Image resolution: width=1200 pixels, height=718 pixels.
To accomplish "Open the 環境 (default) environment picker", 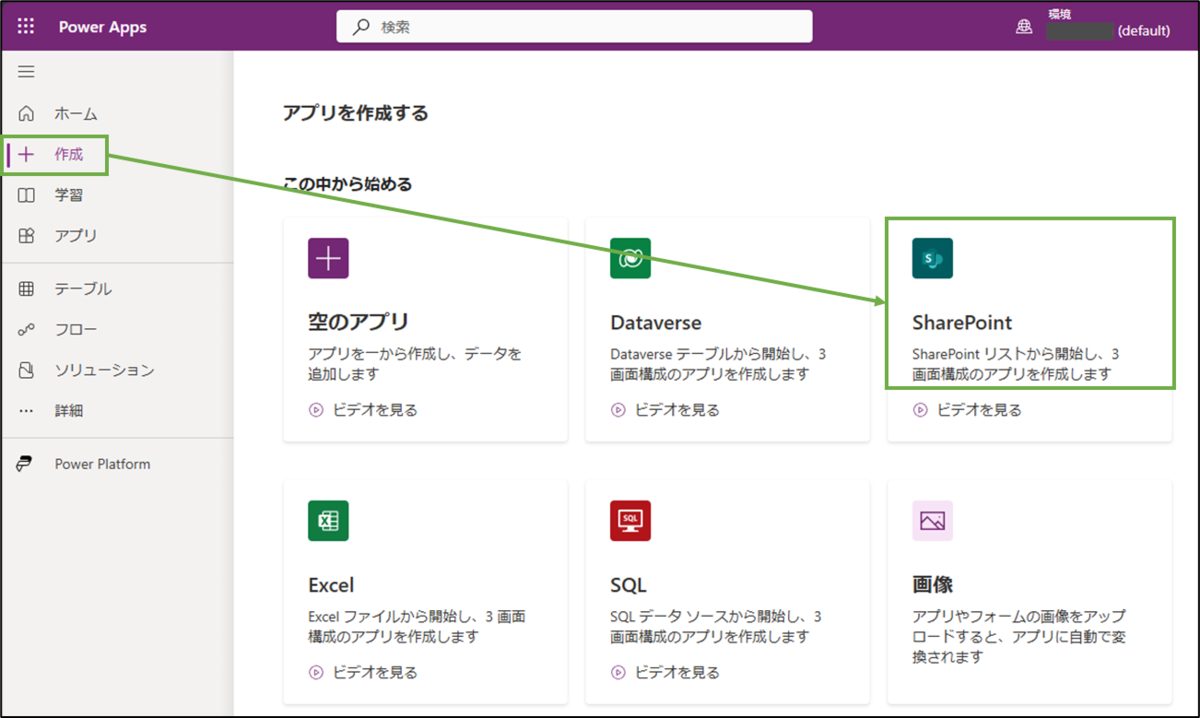I will click(x=1108, y=24).
